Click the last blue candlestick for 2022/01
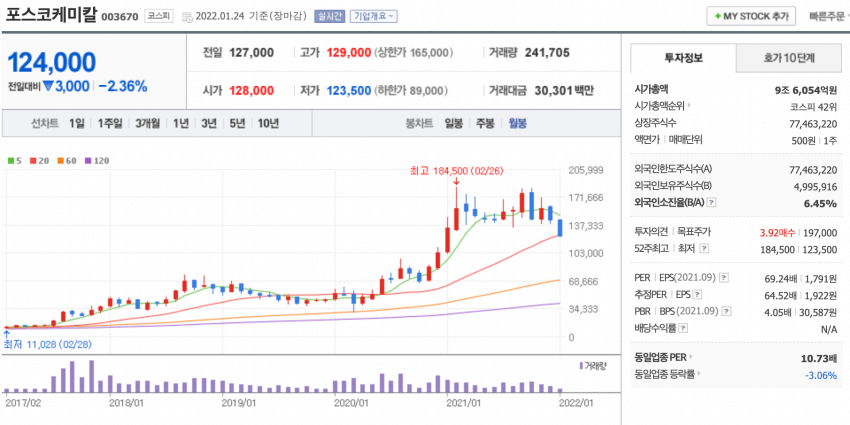 tap(560, 228)
